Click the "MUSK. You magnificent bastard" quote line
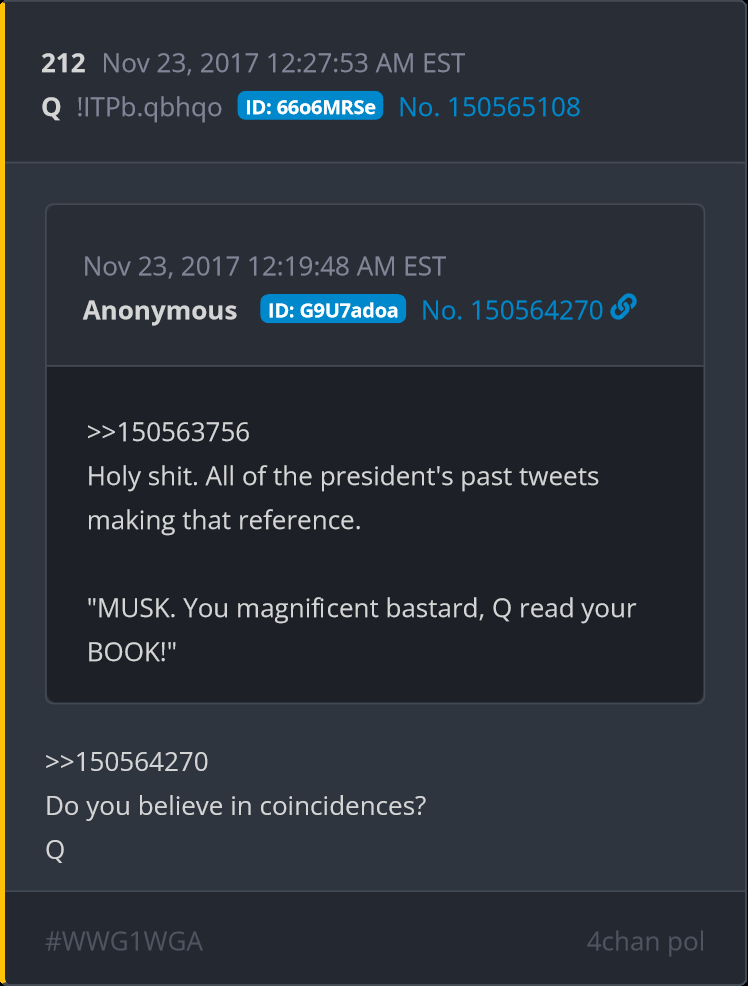The height and width of the screenshot is (986, 748). (x=361, y=608)
